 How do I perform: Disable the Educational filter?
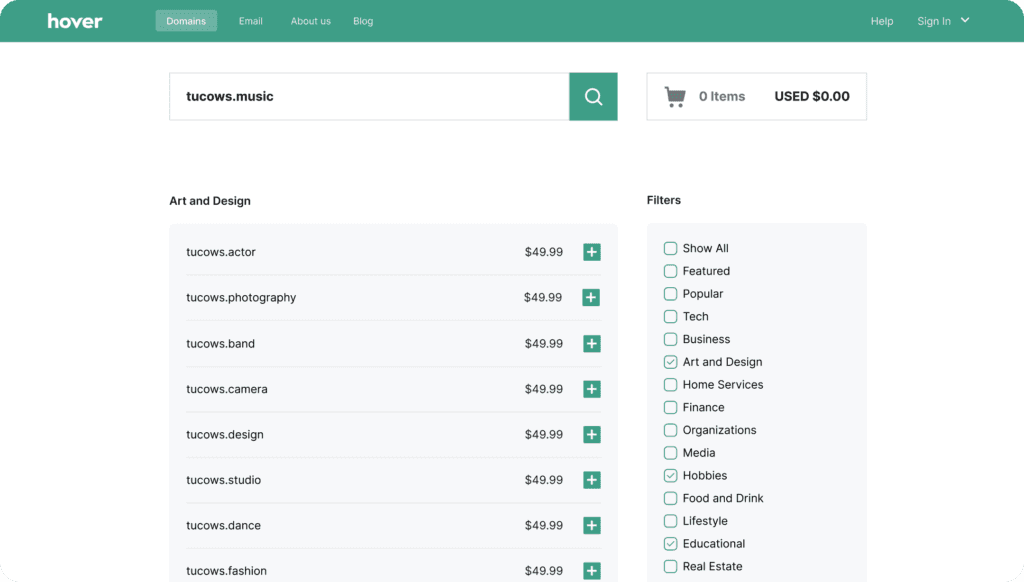670,543
